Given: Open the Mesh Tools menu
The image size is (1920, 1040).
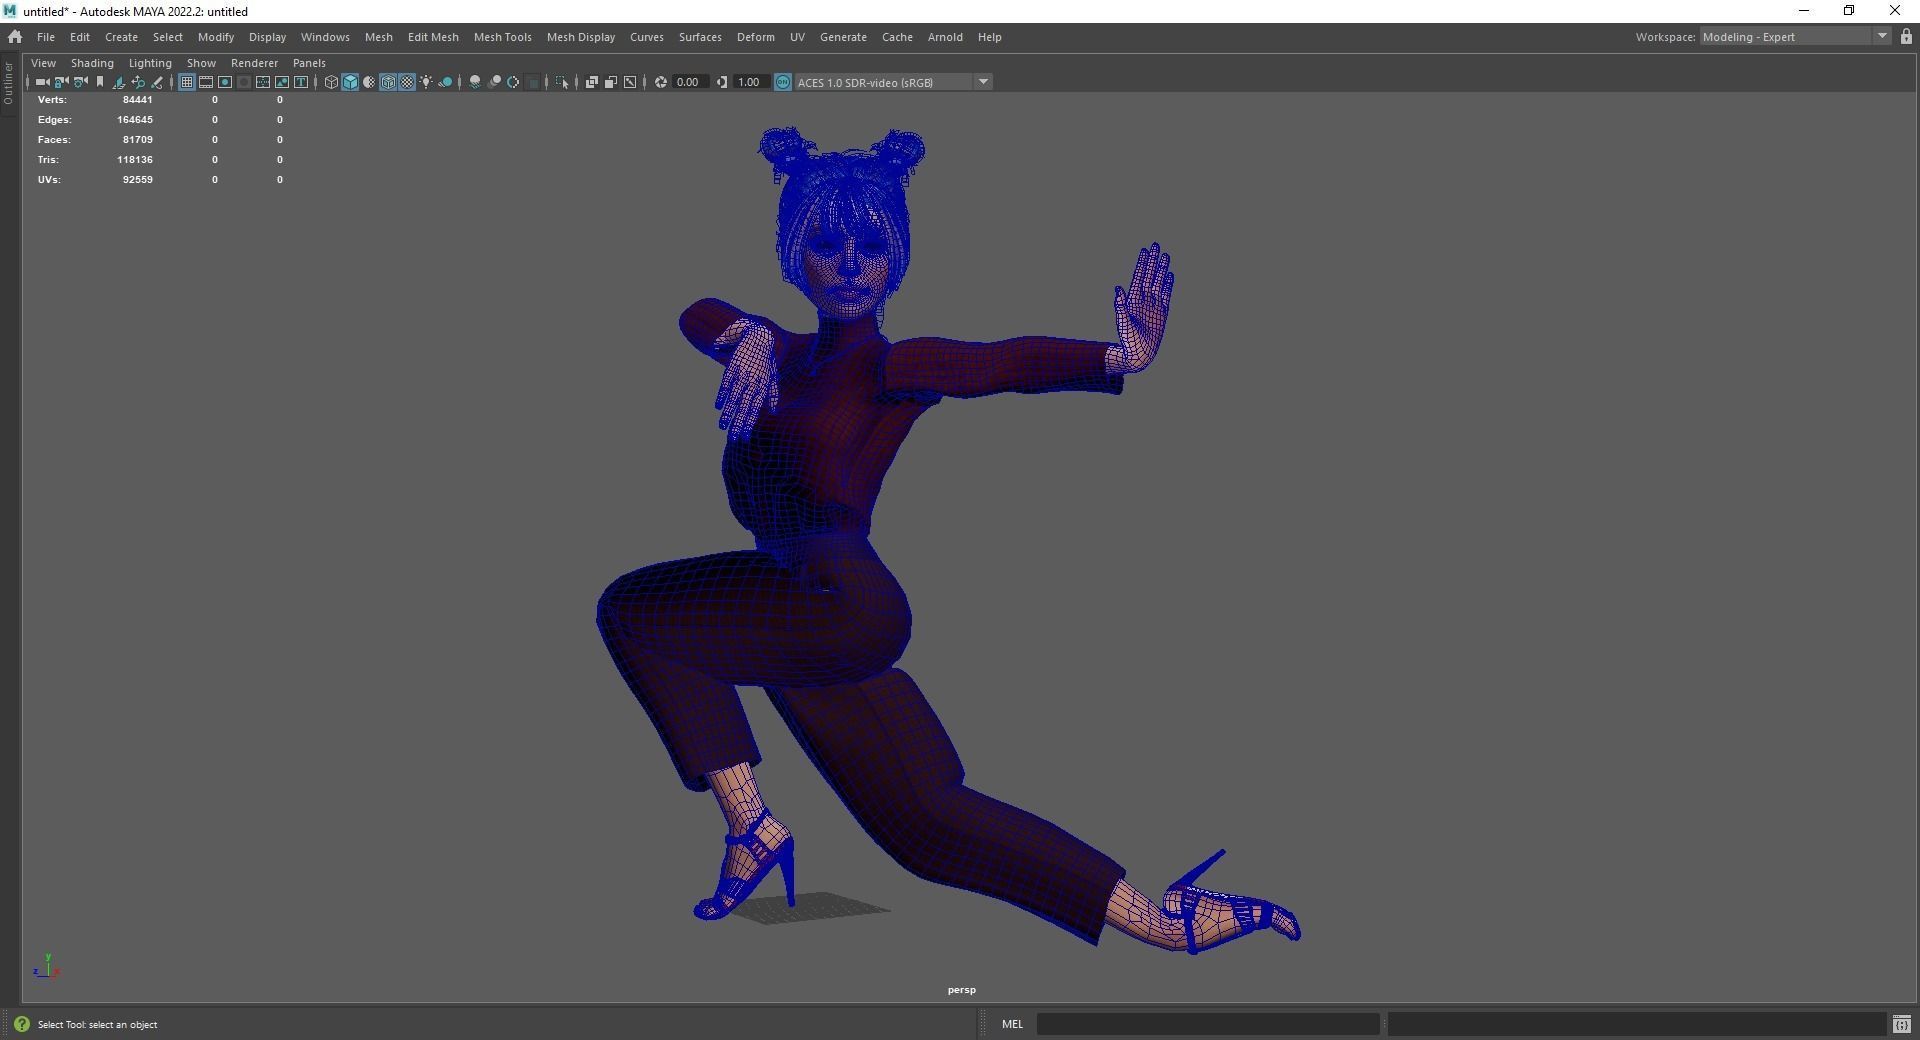Looking at the screenshot, I should click(502, 37).
